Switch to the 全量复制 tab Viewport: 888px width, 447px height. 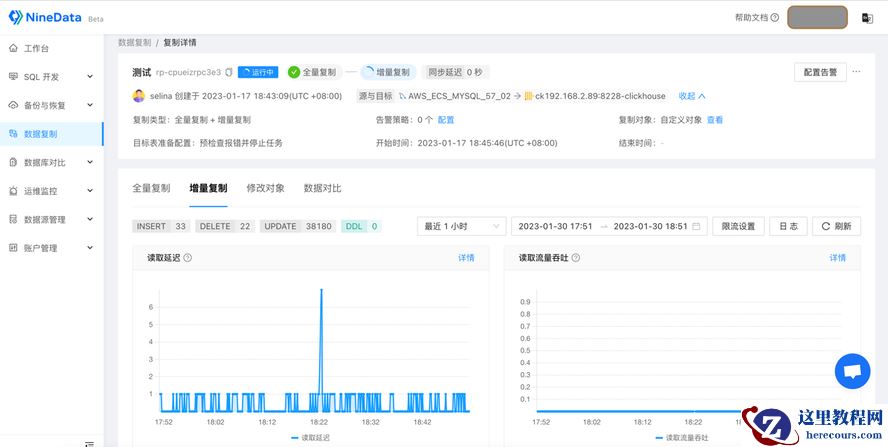click(151, 188)
